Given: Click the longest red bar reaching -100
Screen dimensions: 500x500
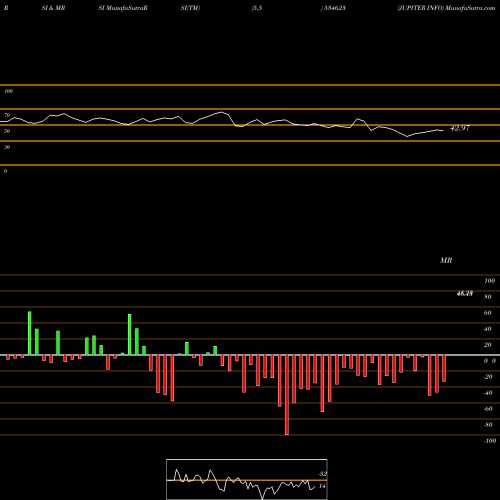Looking at the screenshot, I should (287, 395).
